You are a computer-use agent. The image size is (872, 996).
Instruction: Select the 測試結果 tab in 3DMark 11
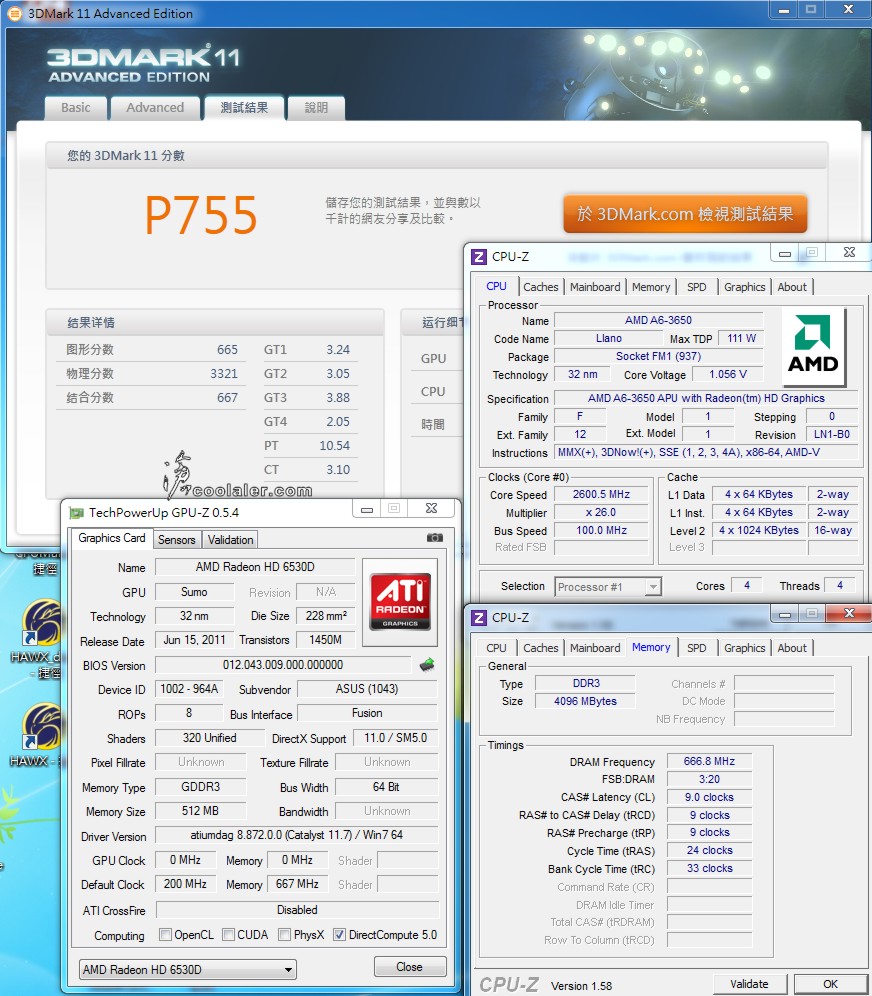[x=244, y=108]
